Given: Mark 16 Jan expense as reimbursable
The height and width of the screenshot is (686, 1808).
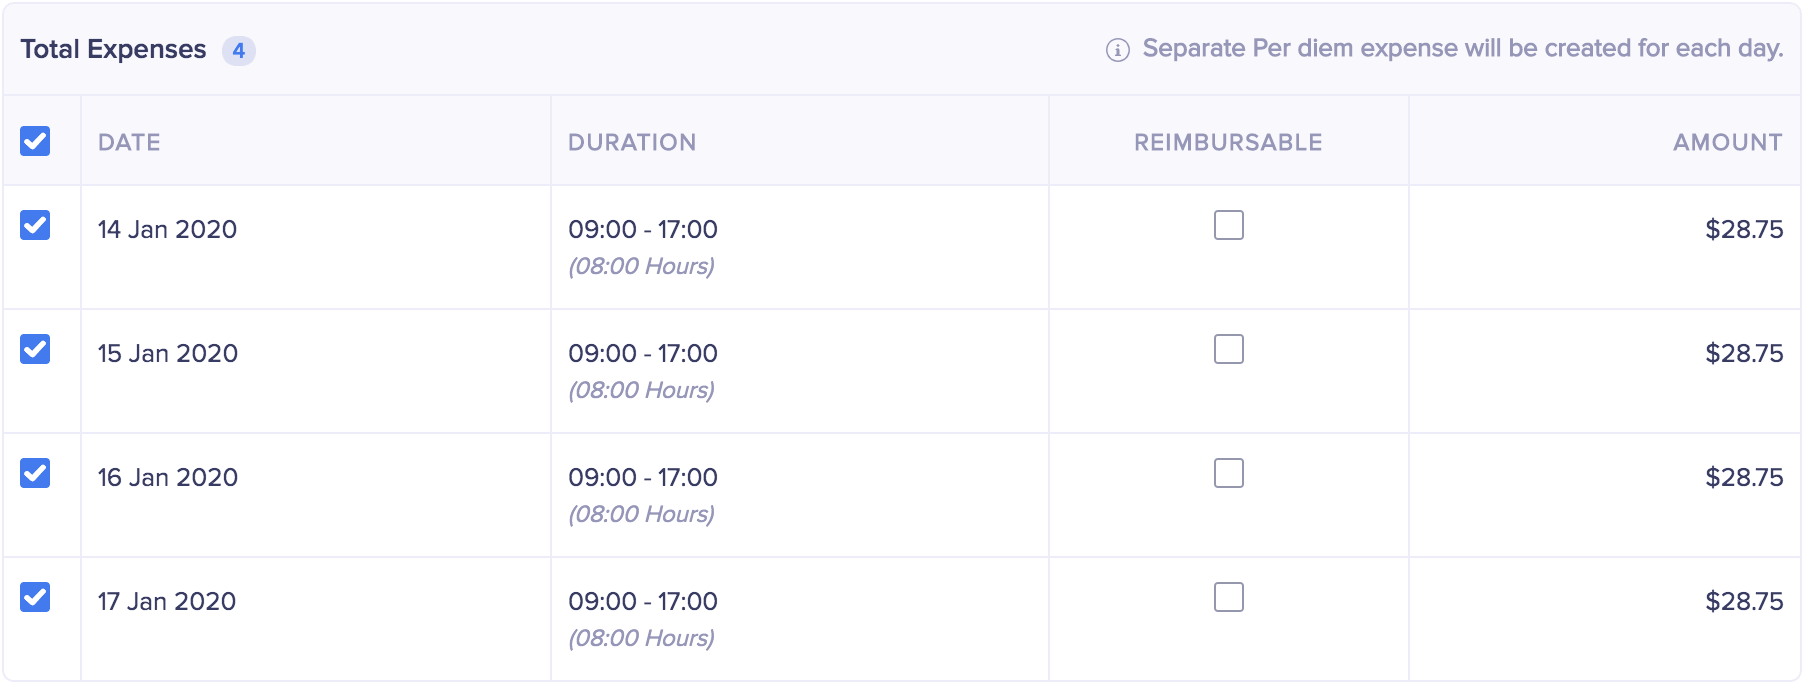Looking at the screenshot, I should point(1228,473).
